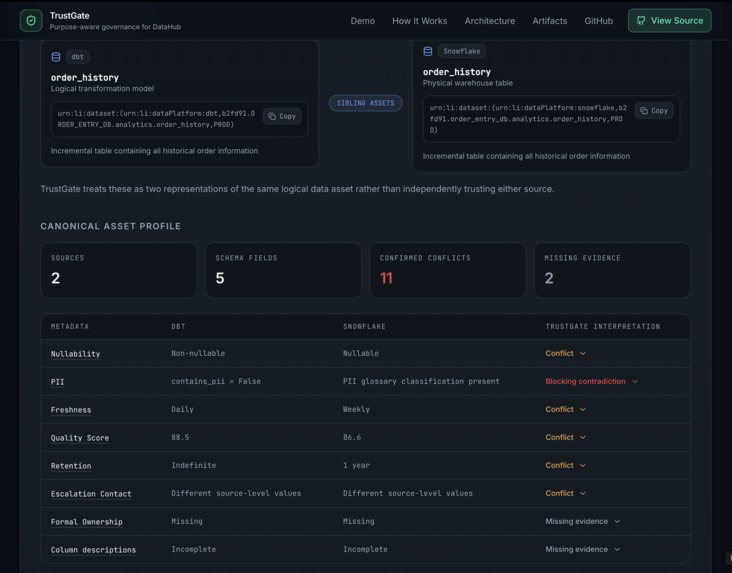732x573 pixels.
Task: Click the Retention metadata label
Action: pos(71,466)
